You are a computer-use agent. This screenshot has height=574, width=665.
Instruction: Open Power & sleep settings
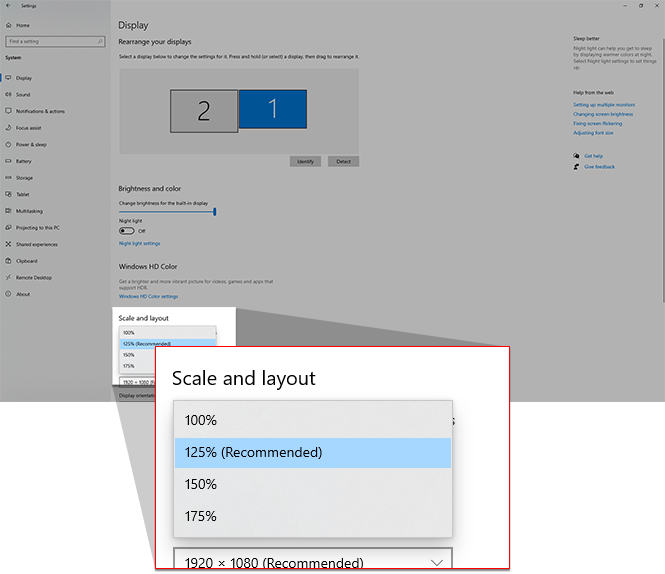pyautogui.click(x=55, y=144)
